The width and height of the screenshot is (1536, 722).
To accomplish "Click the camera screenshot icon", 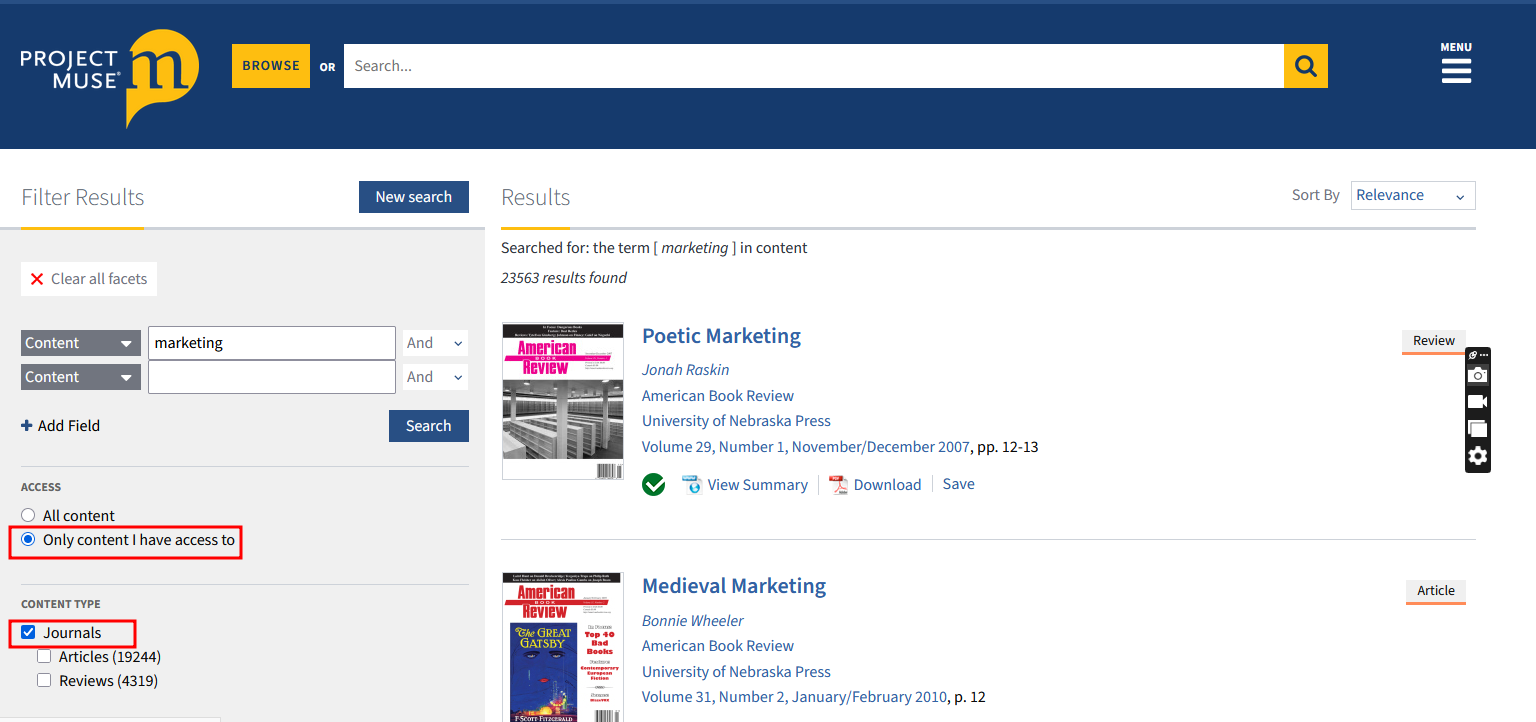I will (1477, 375).
